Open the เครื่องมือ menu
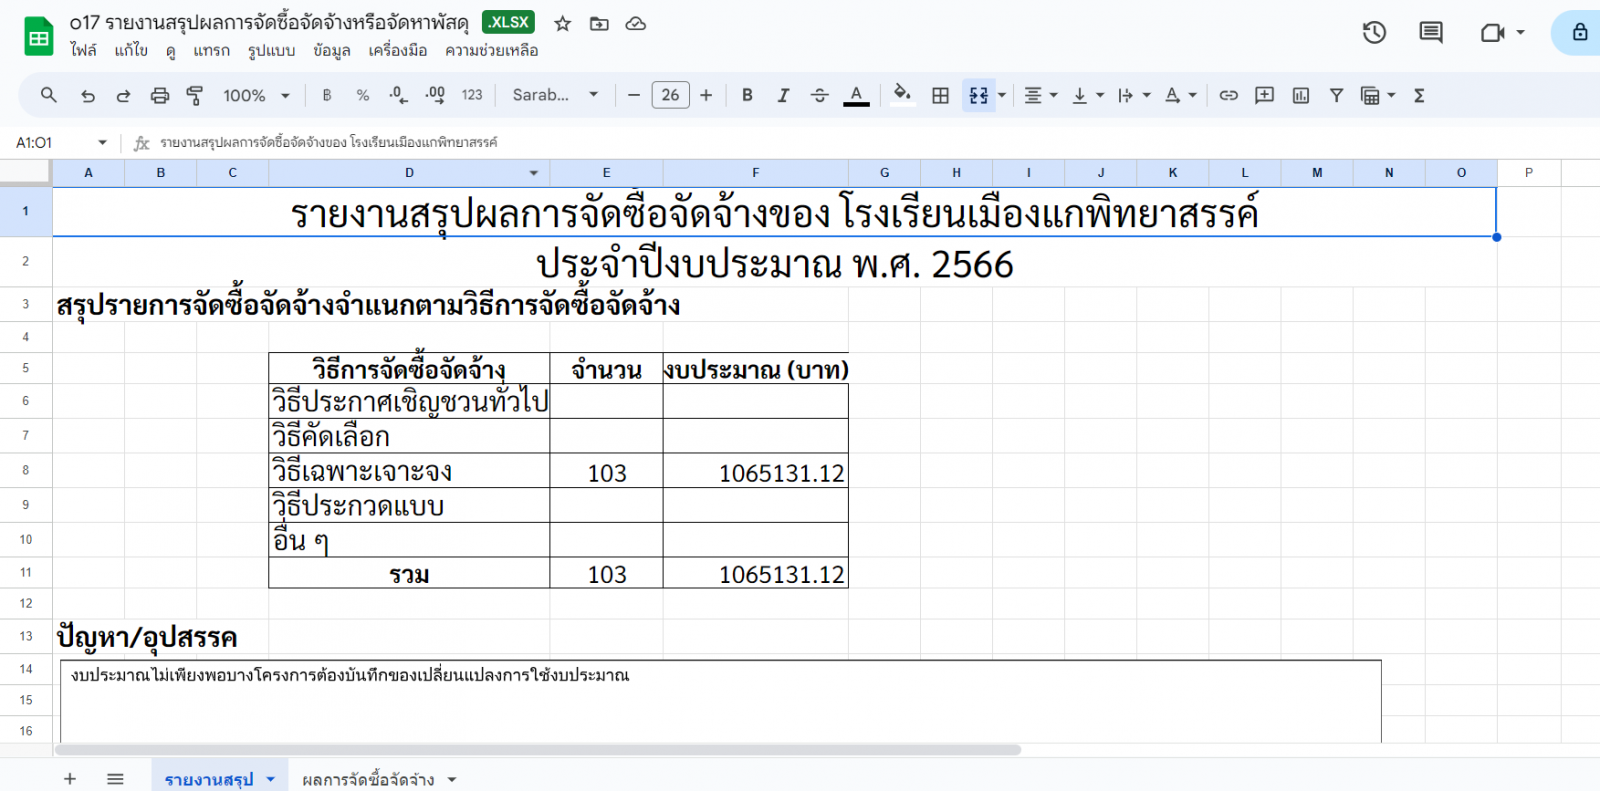Viewport: 1600px width, 791px height. tap(397, 50)
